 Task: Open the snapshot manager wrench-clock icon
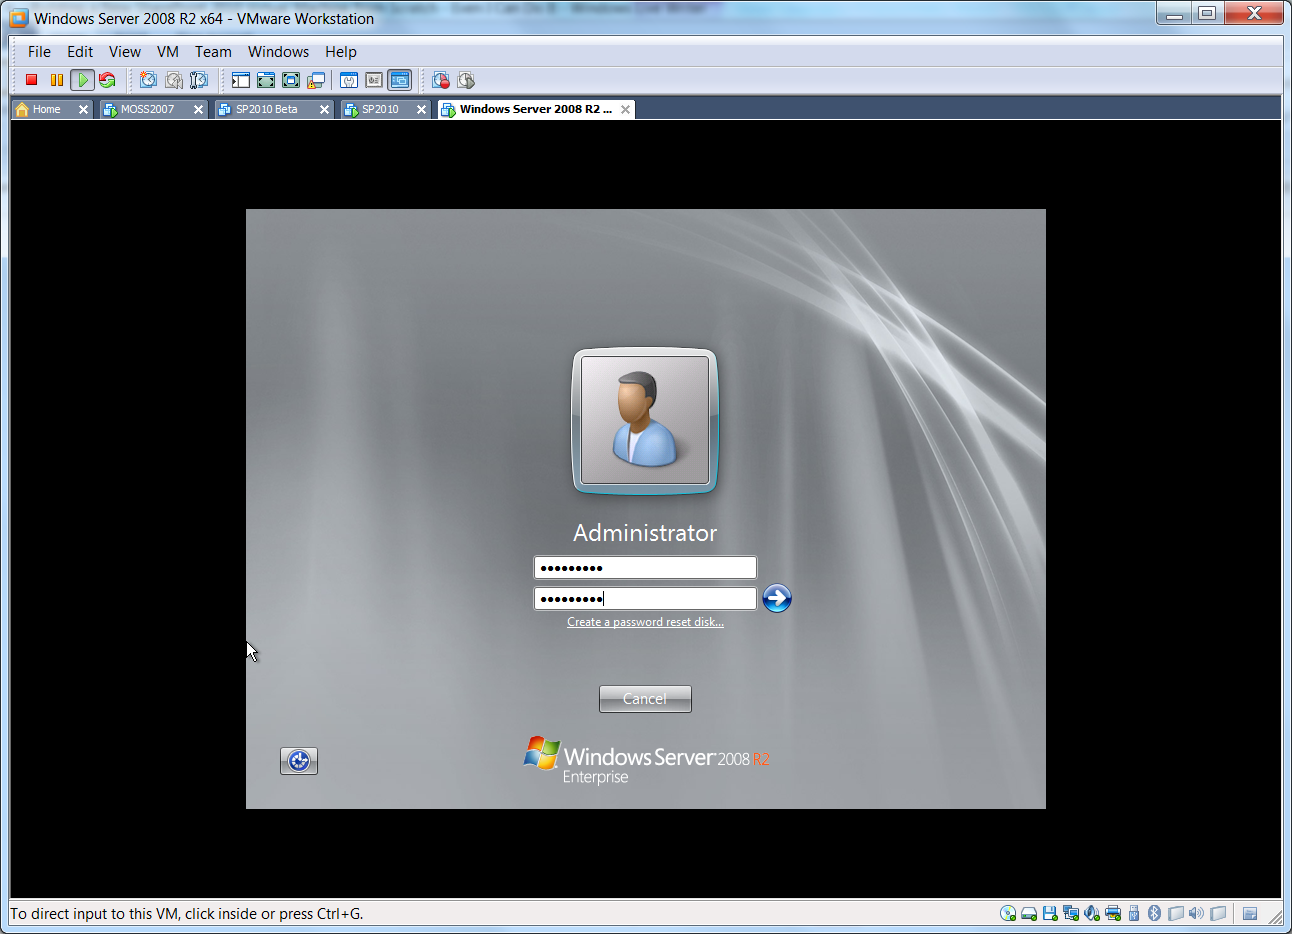coord(199,80)
